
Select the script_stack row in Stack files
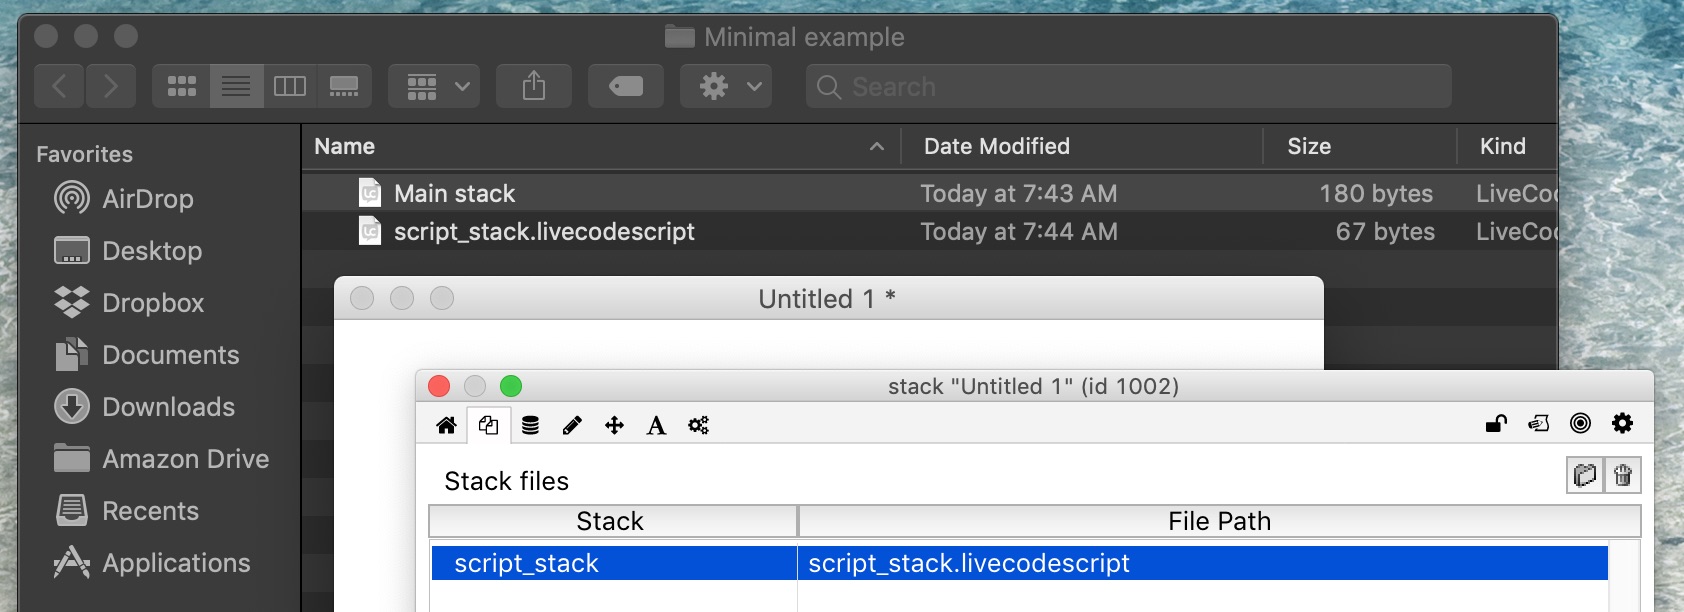tap(527, 564)
